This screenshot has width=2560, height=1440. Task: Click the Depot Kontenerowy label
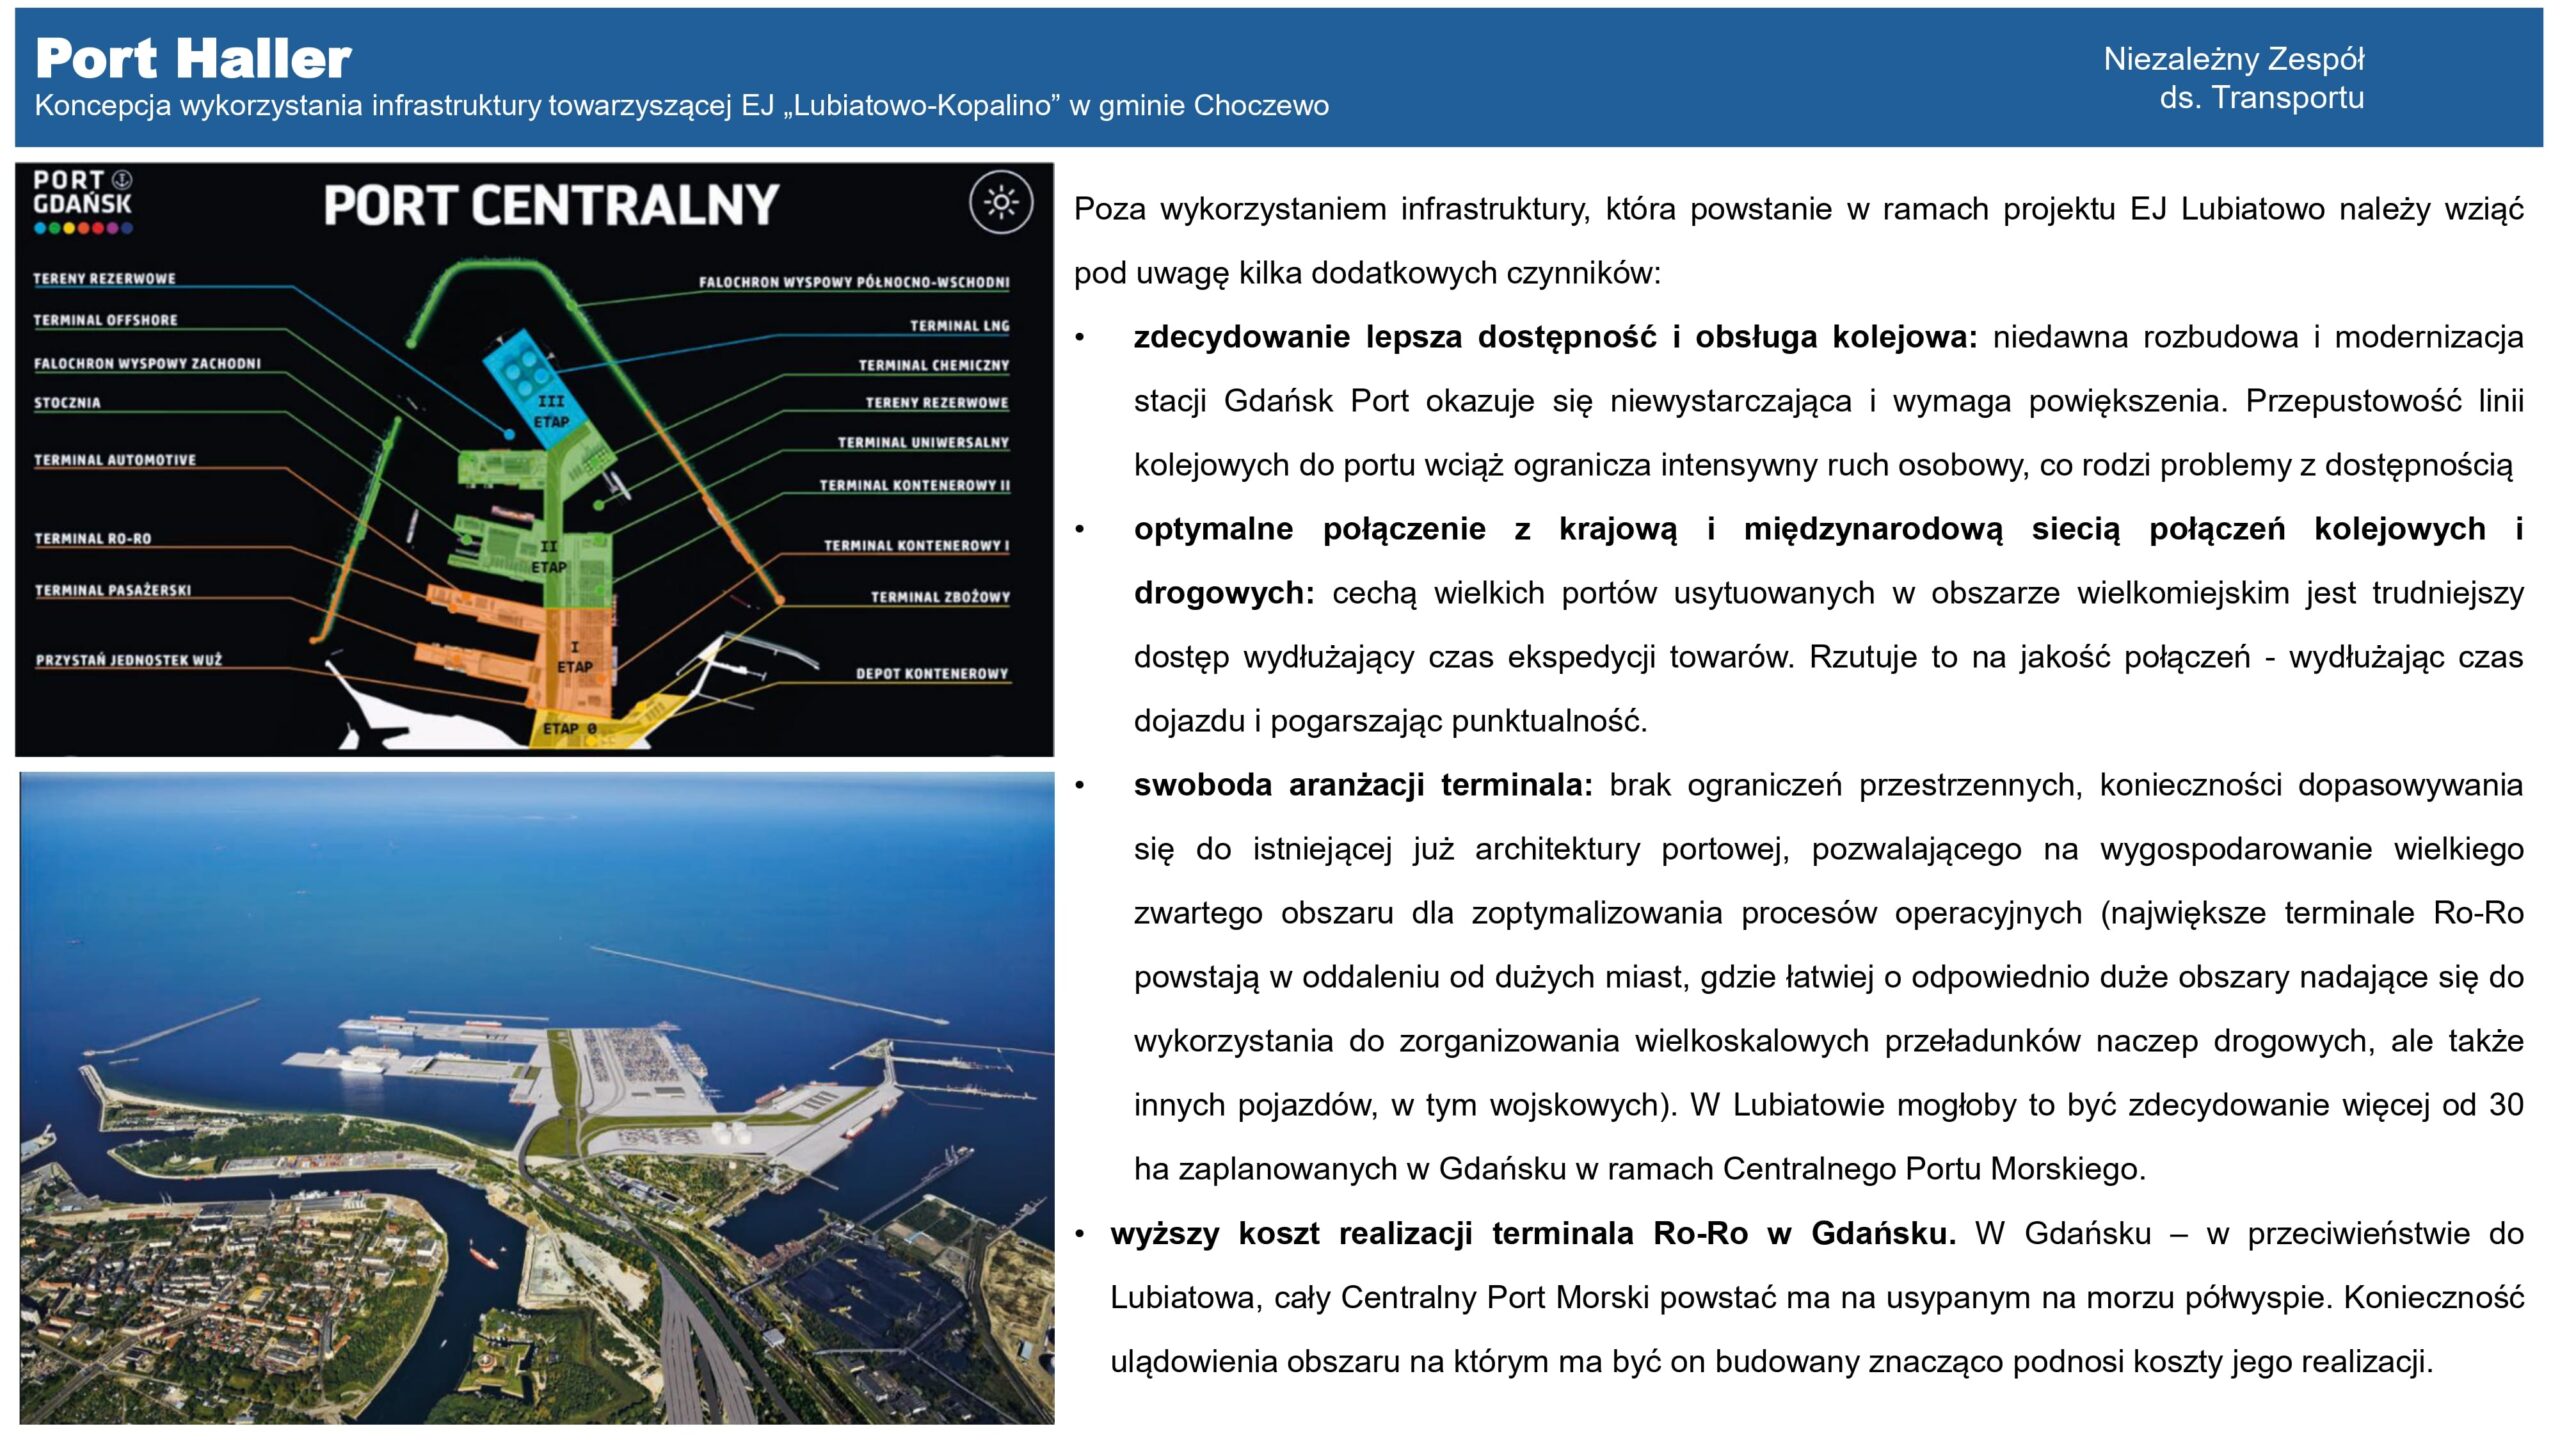click(931, 674)
